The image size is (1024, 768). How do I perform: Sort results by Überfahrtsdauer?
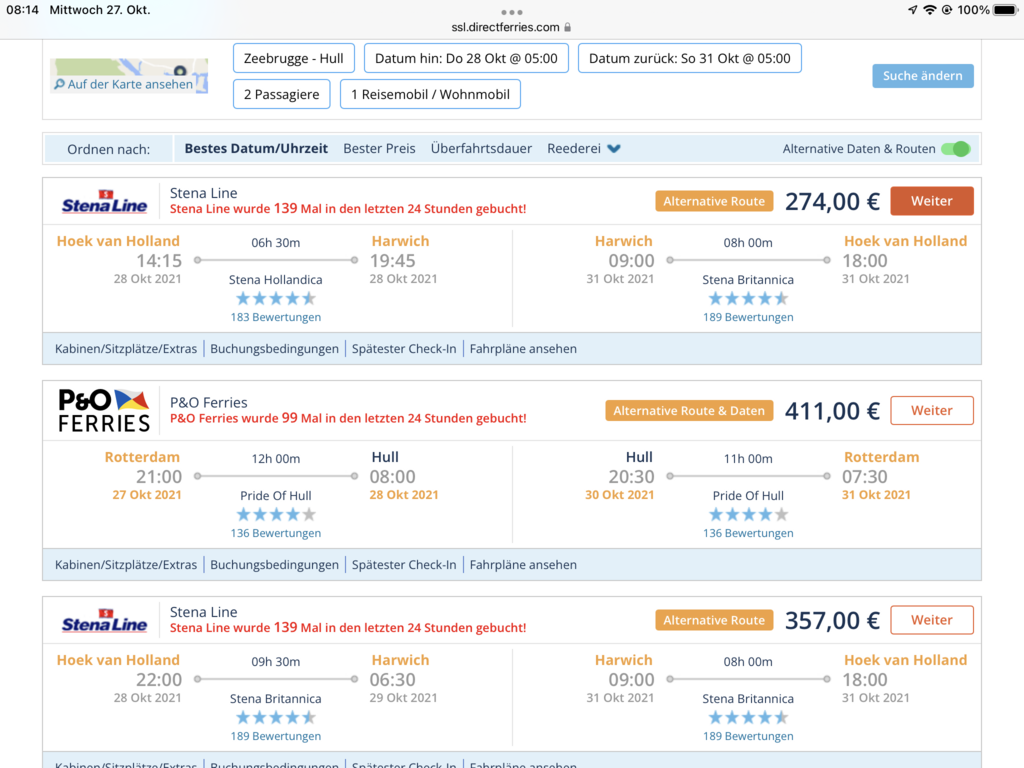[481, 148]
